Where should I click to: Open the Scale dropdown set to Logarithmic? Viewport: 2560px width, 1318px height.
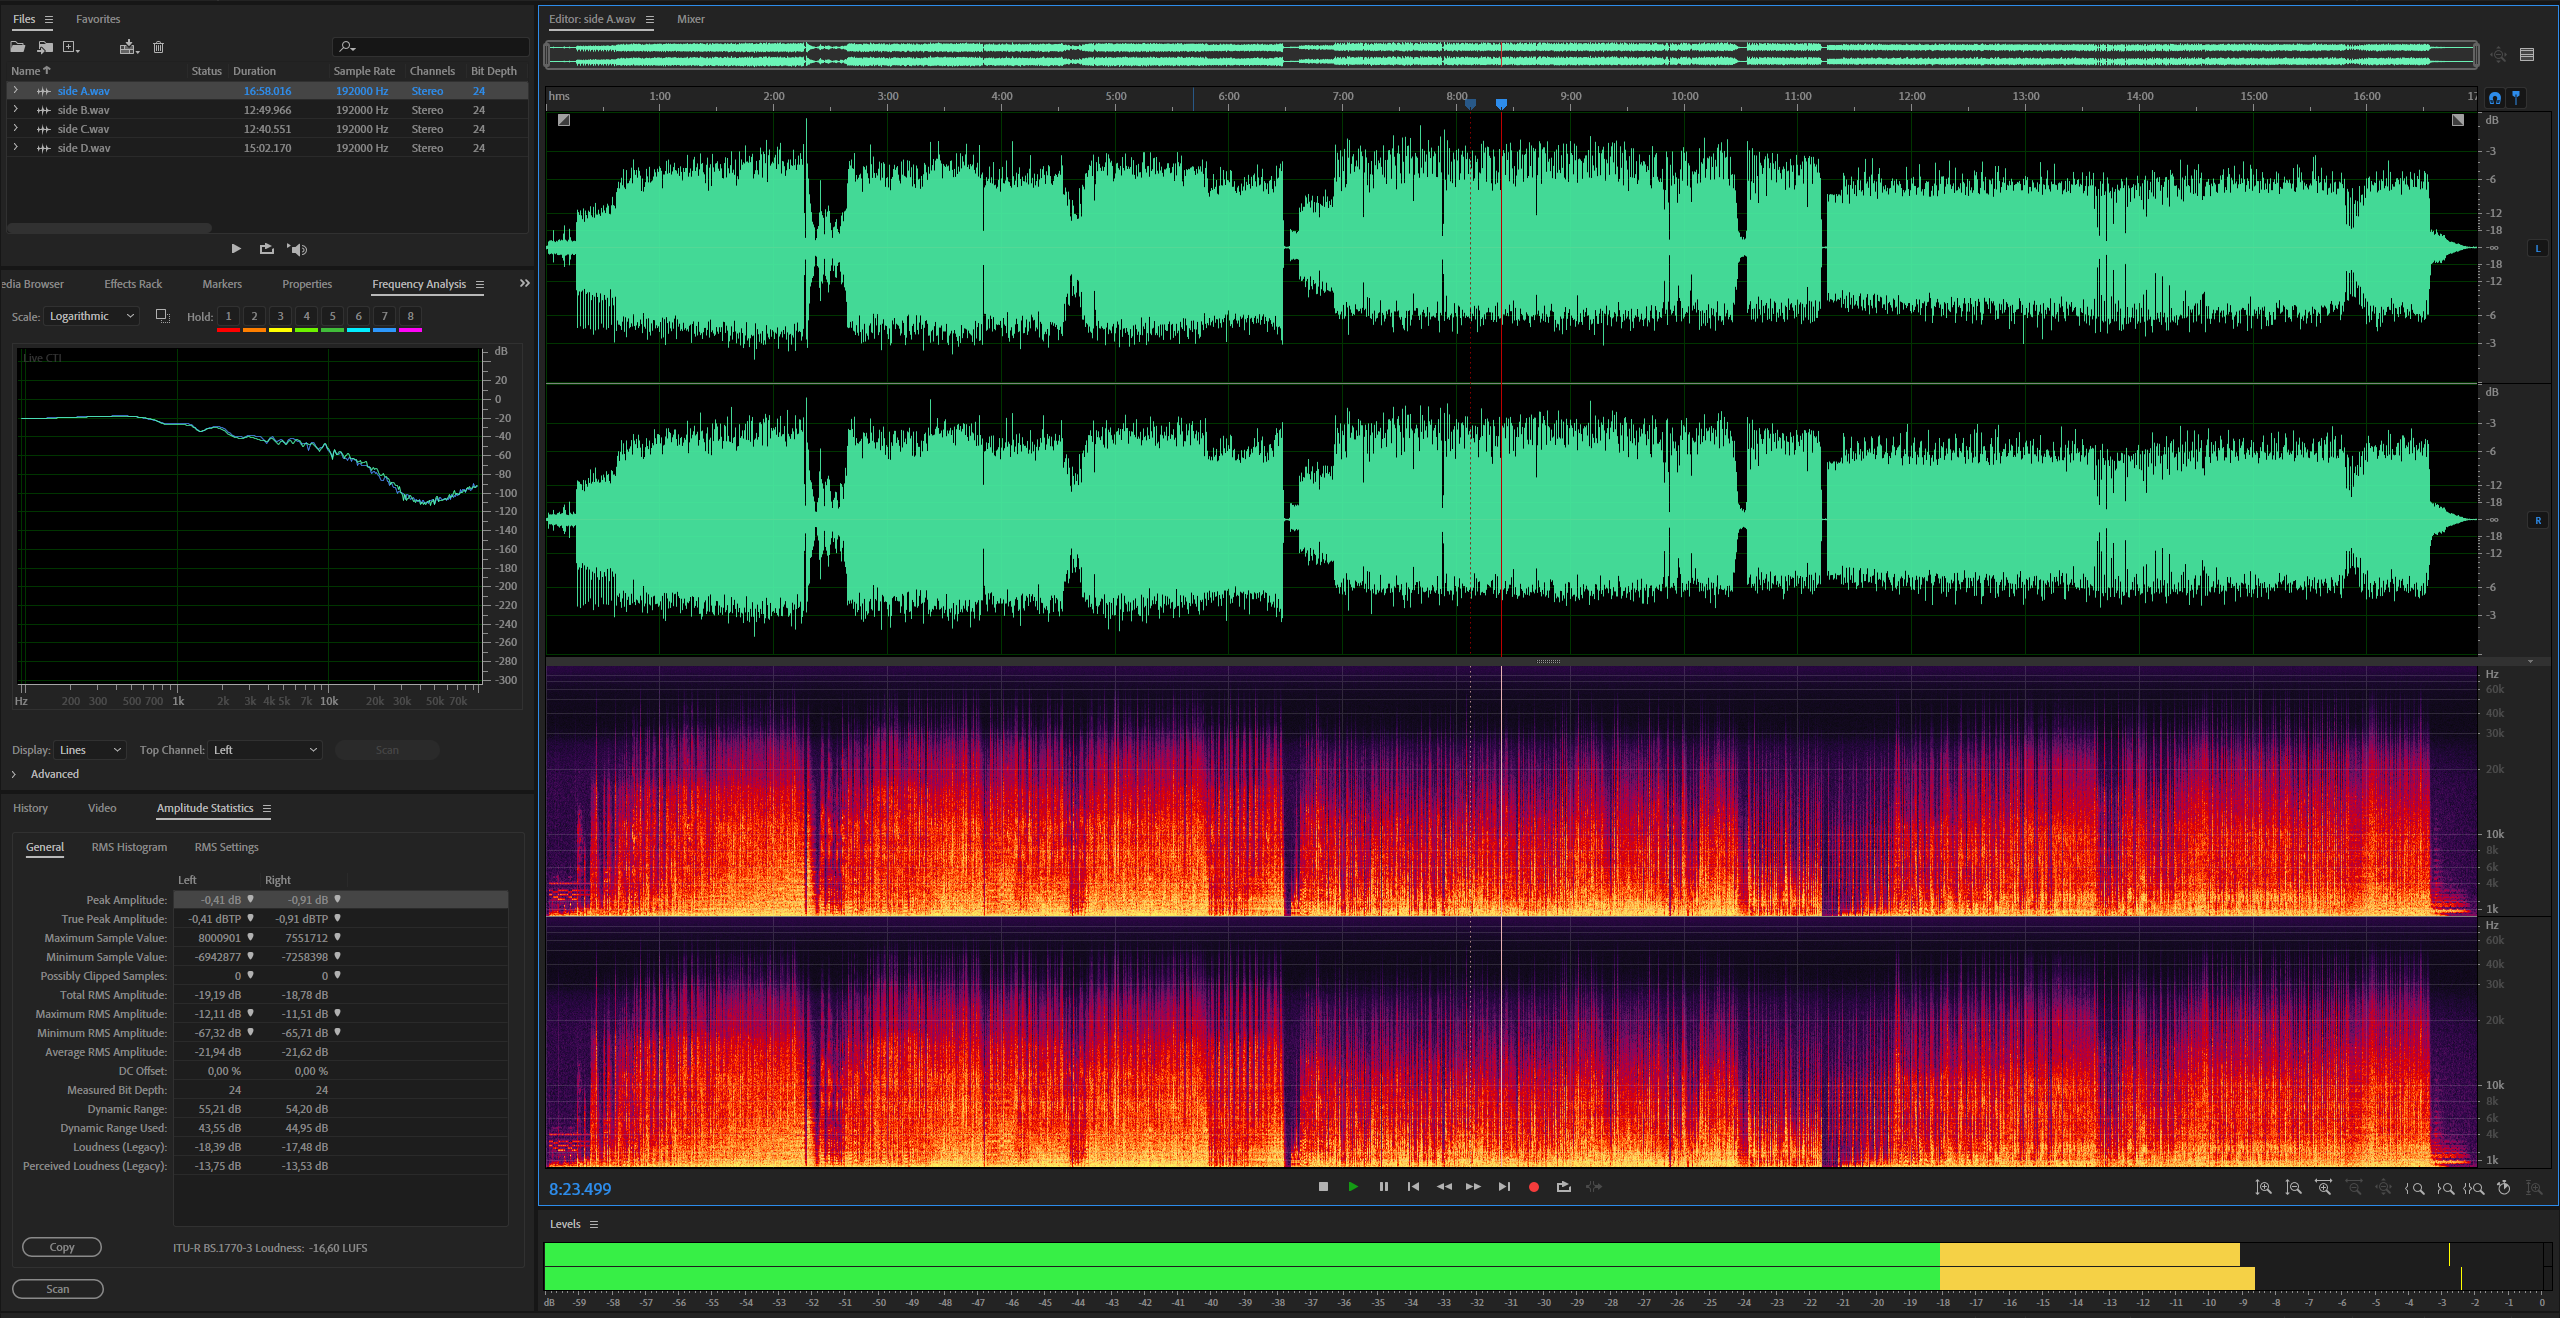(91, 316)
